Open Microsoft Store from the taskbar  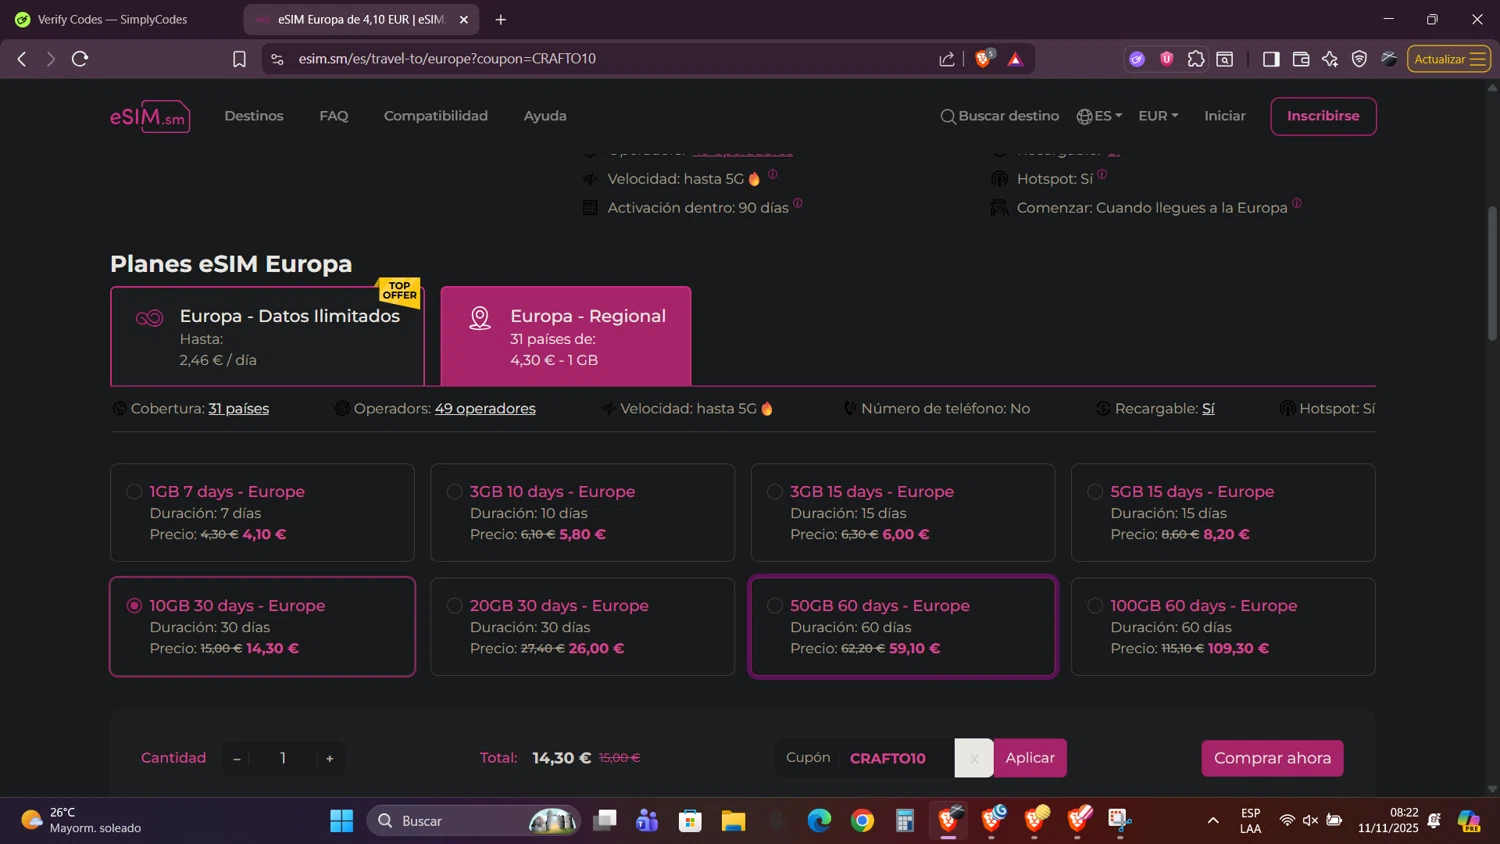click(x=690, y=821)
